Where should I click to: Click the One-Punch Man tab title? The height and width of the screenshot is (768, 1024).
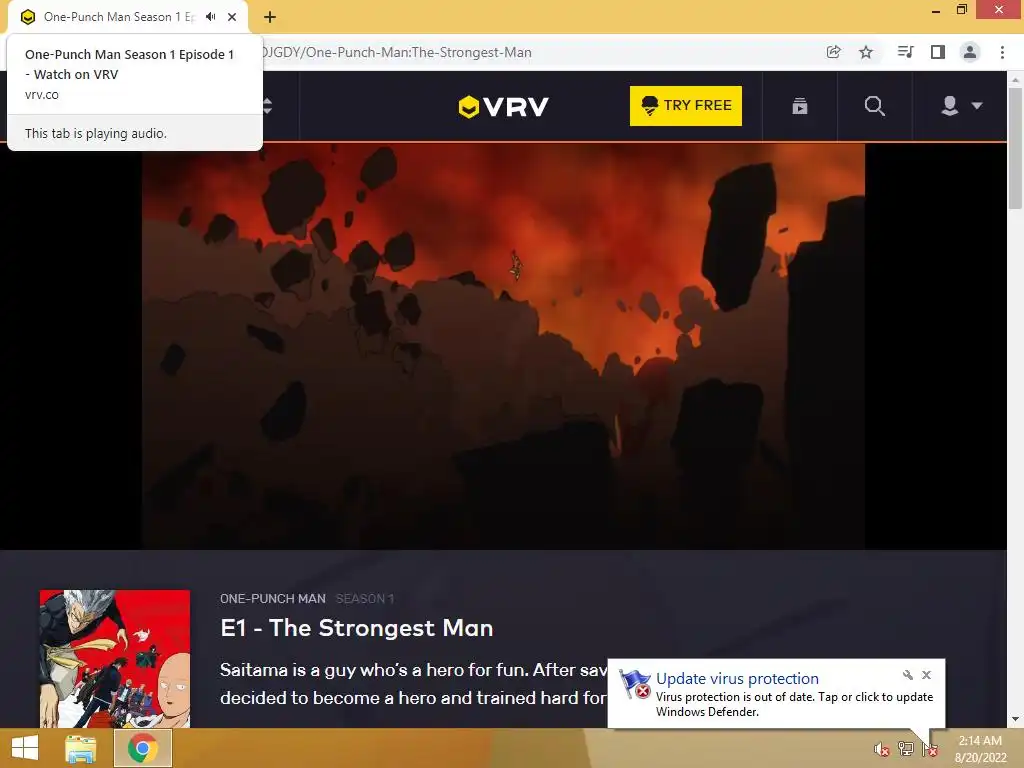point(120,17)
